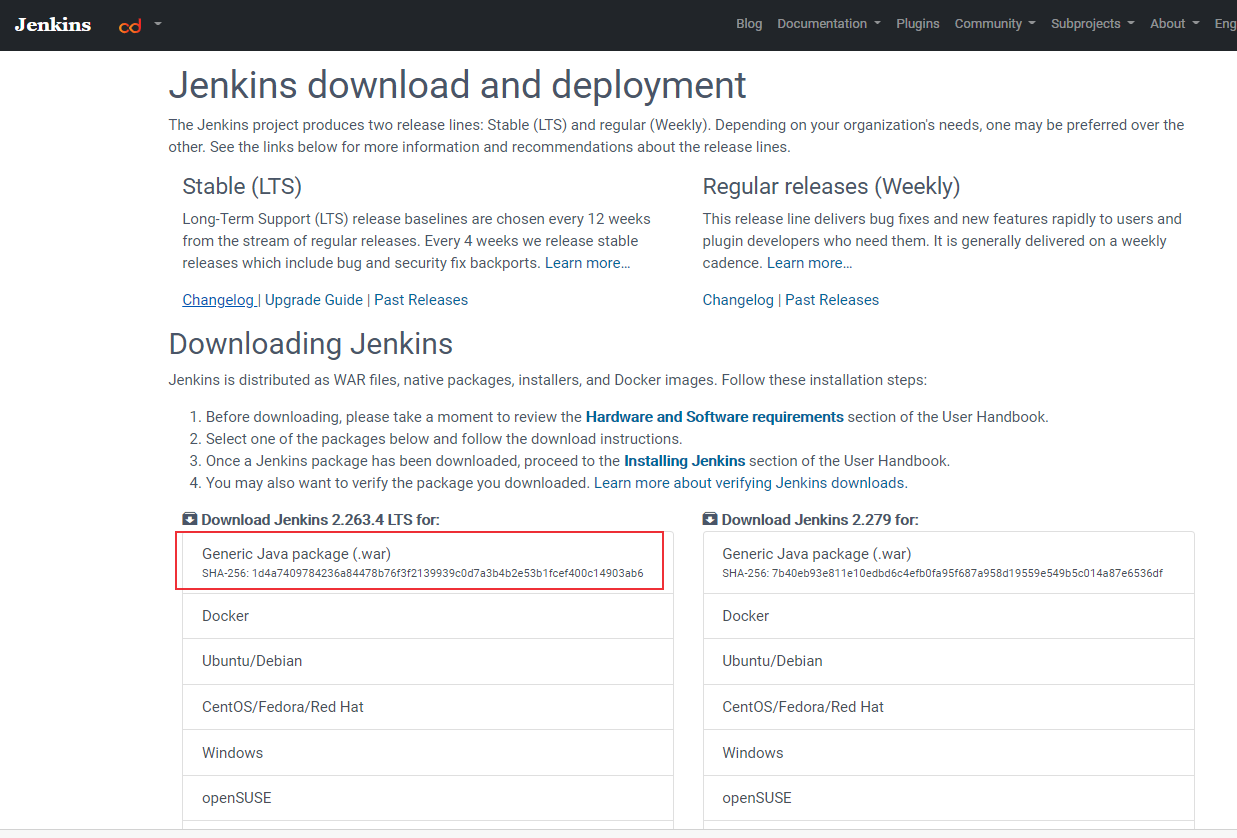
Task: Click the step "Select one of the packages below"
Action: pyautogui.click(x=444, y=439)
